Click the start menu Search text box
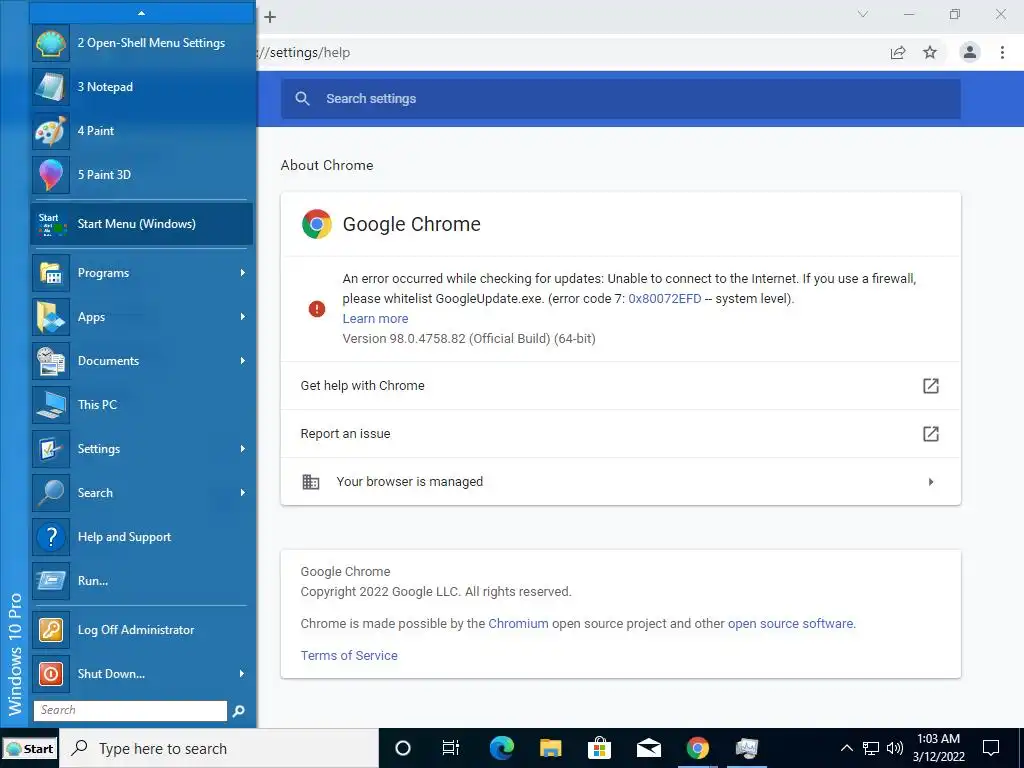The image size is (1024, 768). click(131, 711)
